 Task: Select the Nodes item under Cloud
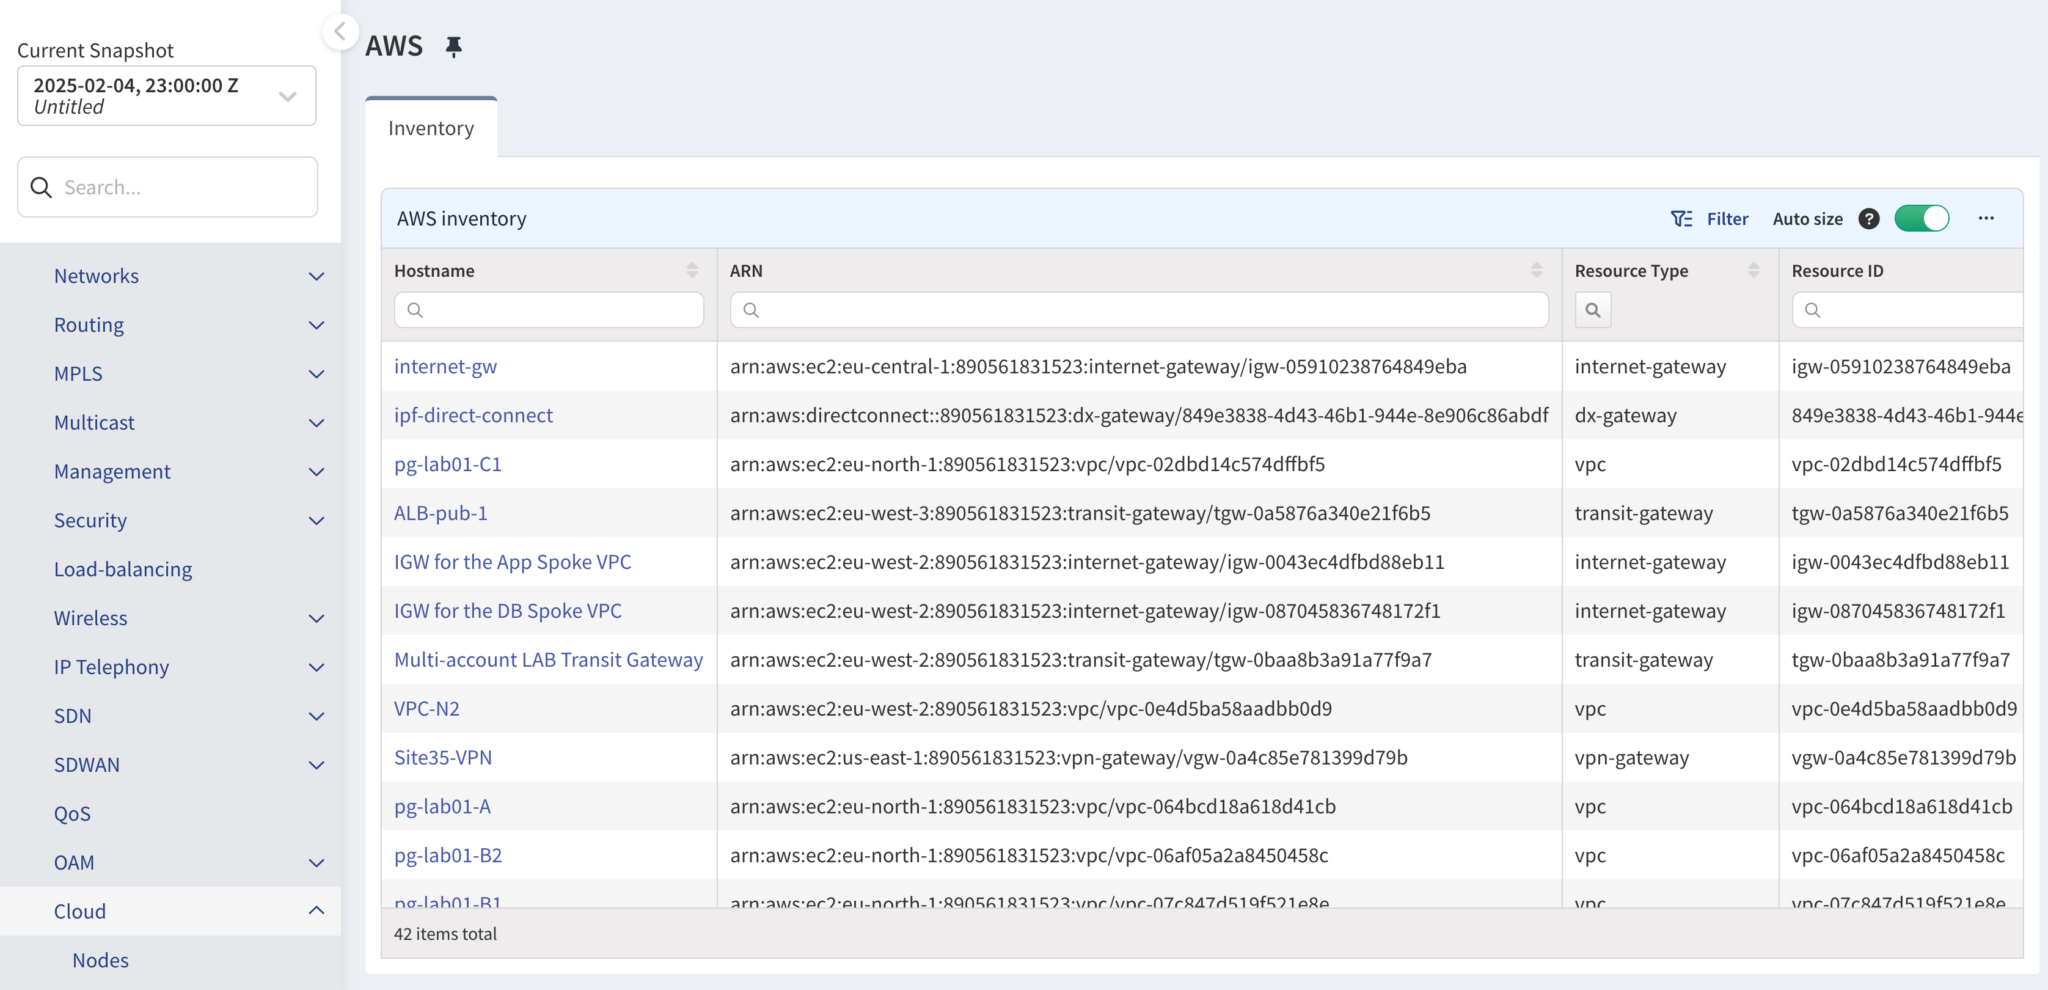[100, 960]
